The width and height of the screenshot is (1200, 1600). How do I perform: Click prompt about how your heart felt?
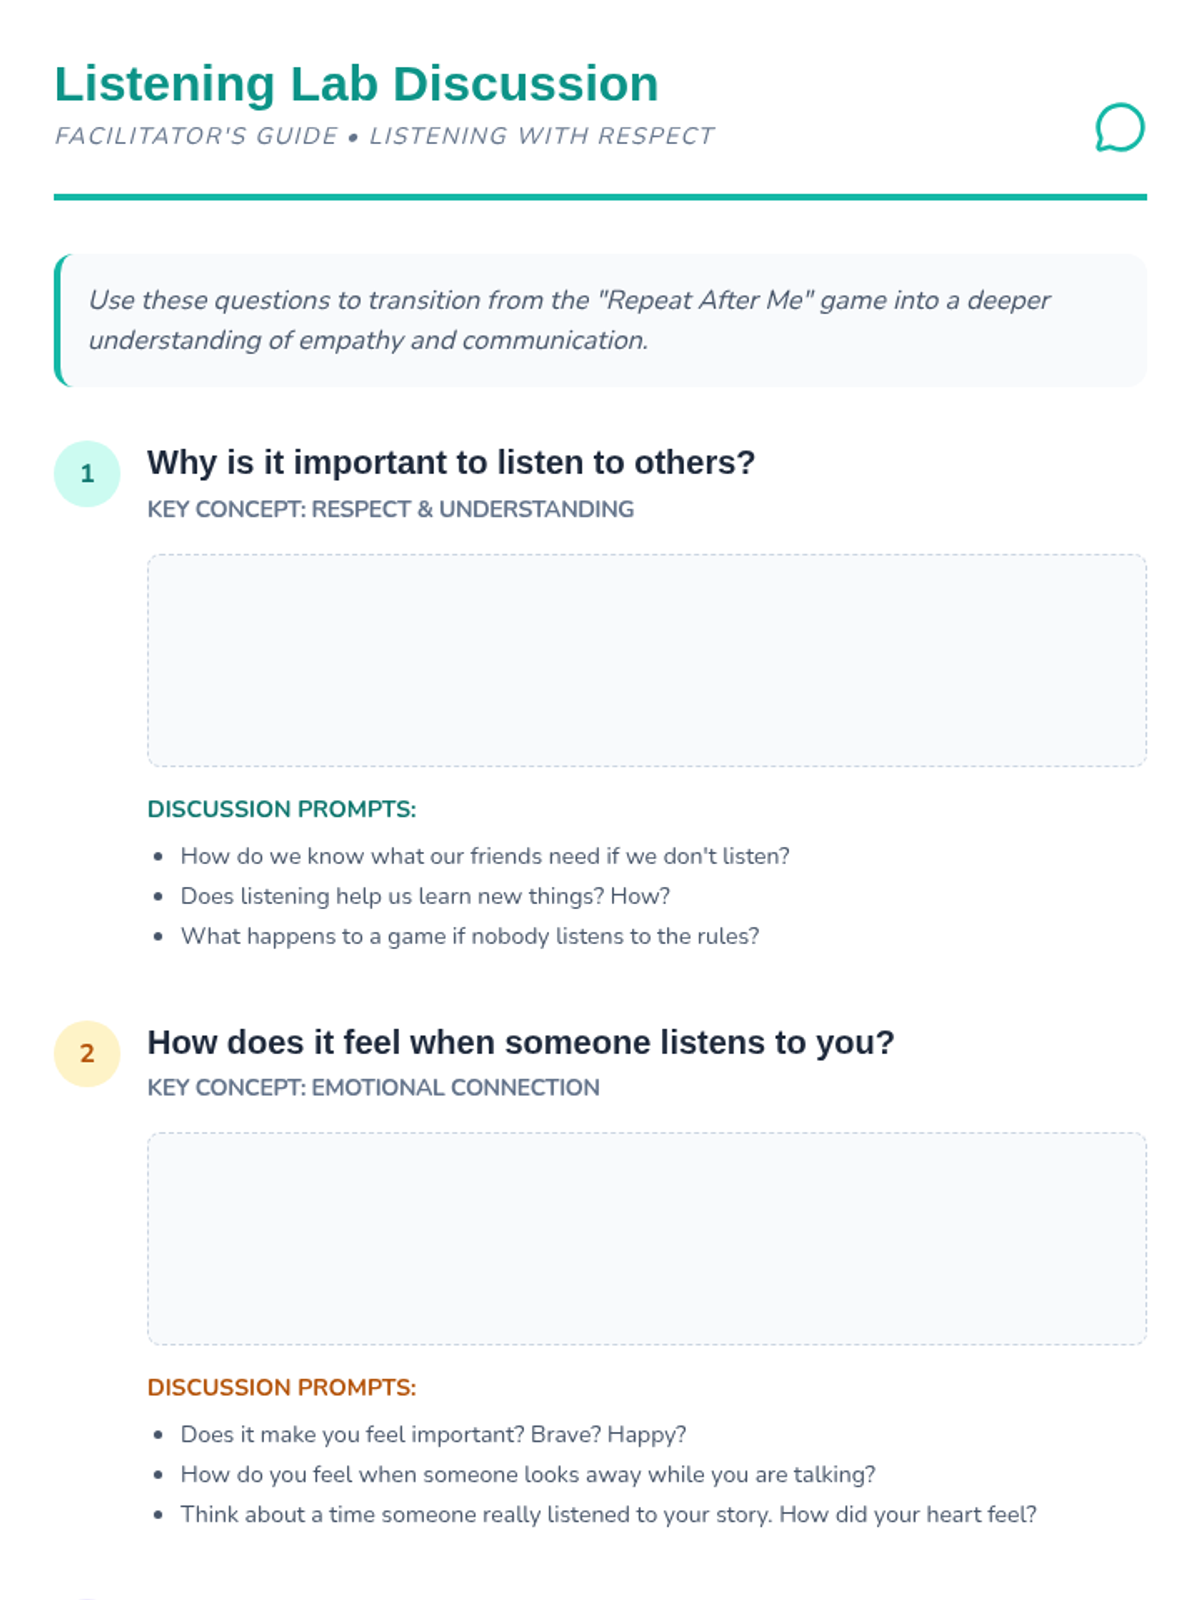click(608, 1514)
